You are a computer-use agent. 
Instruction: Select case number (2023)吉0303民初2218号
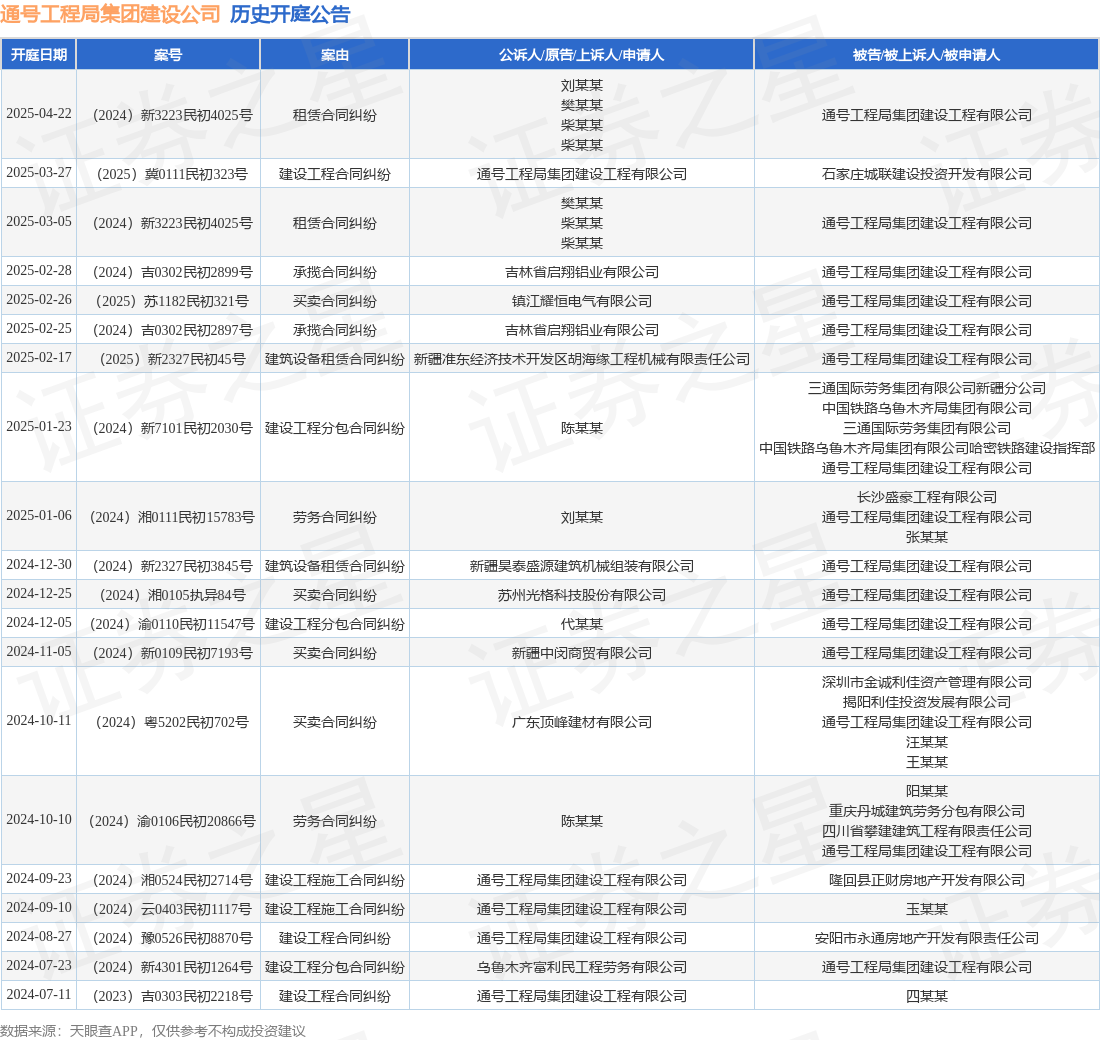(172, 996)
